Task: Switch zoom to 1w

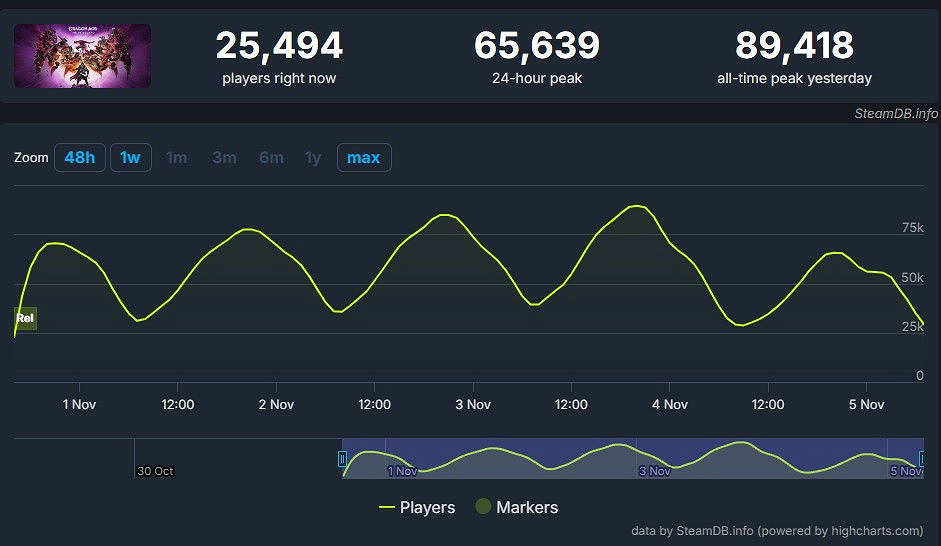Action: click(130, 158)
